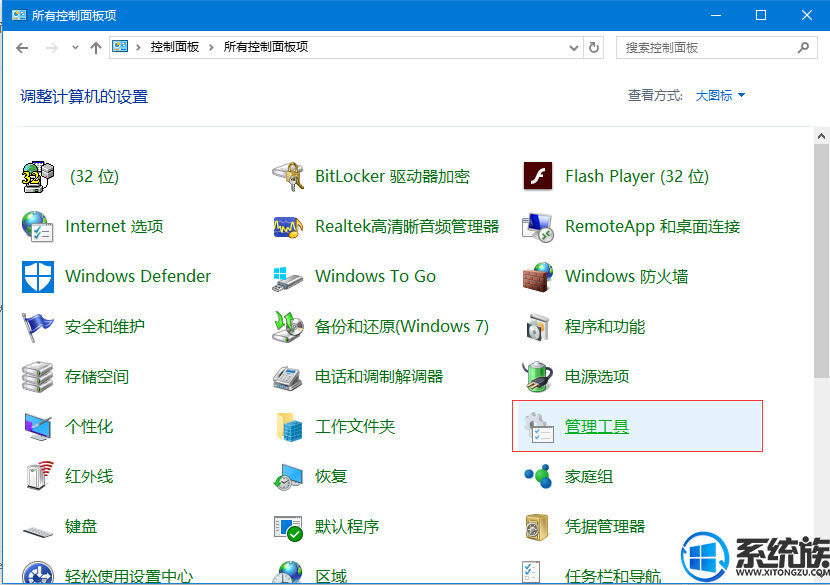Open the recent locations dropdown arrow
This screenshot has width=830, height=585.
coord(75,48)
